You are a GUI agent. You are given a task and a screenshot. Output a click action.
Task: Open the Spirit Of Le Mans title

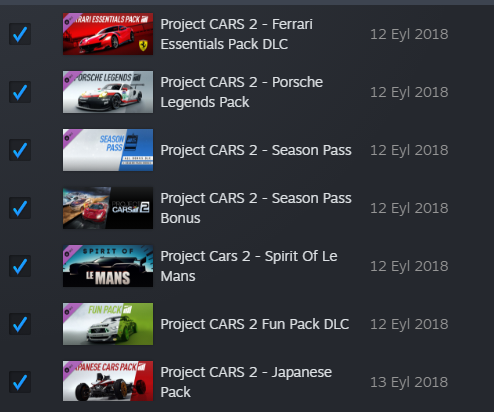[x=249, y=266]
